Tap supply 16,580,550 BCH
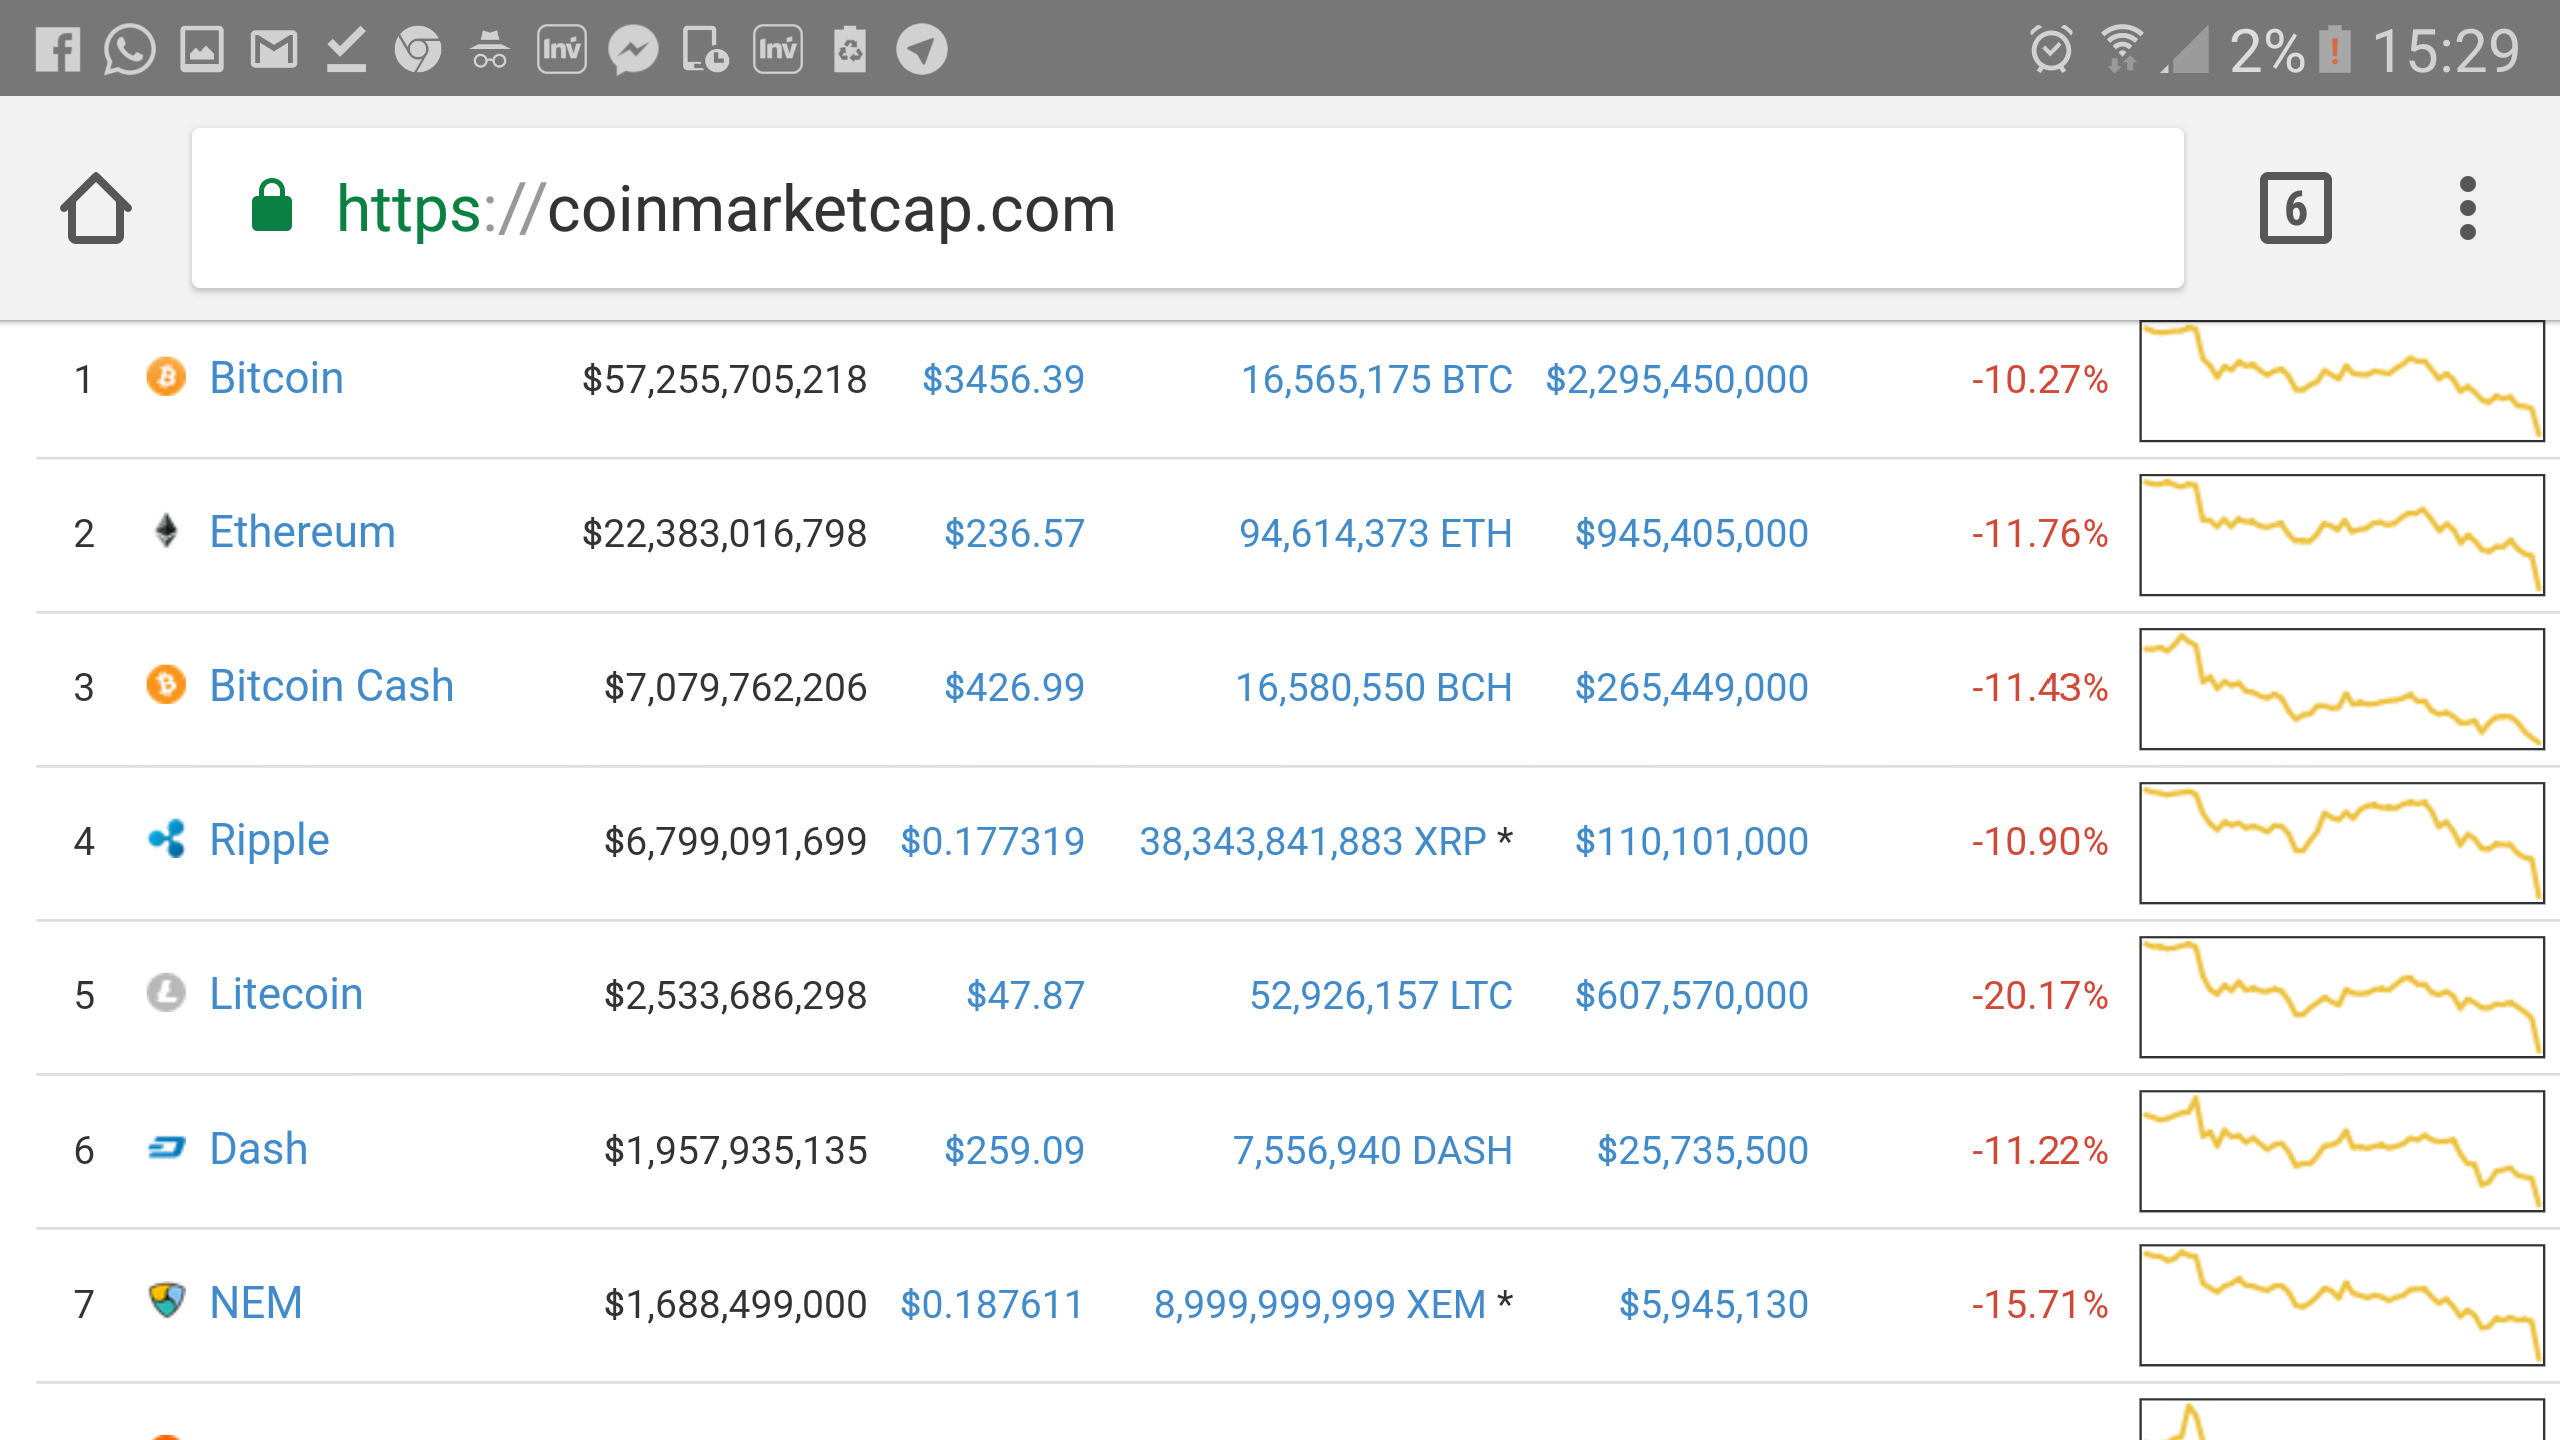2560x1440 pixels. point(1374,687)
